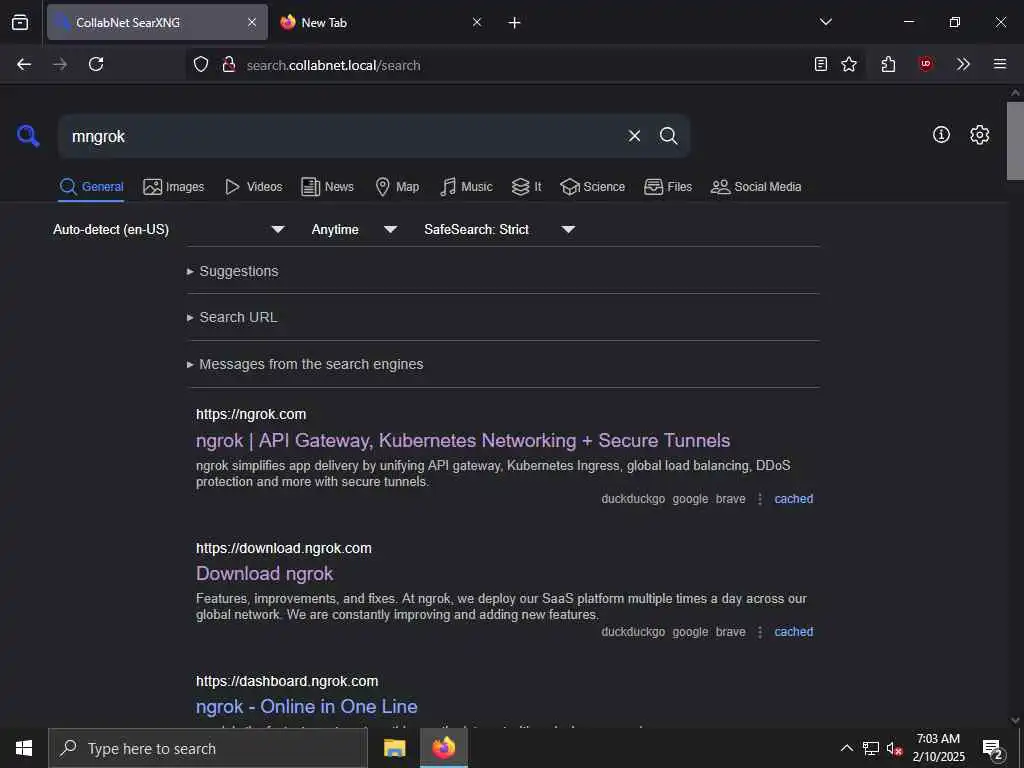Open ngrok - Online in One Line result

(306, 707)
